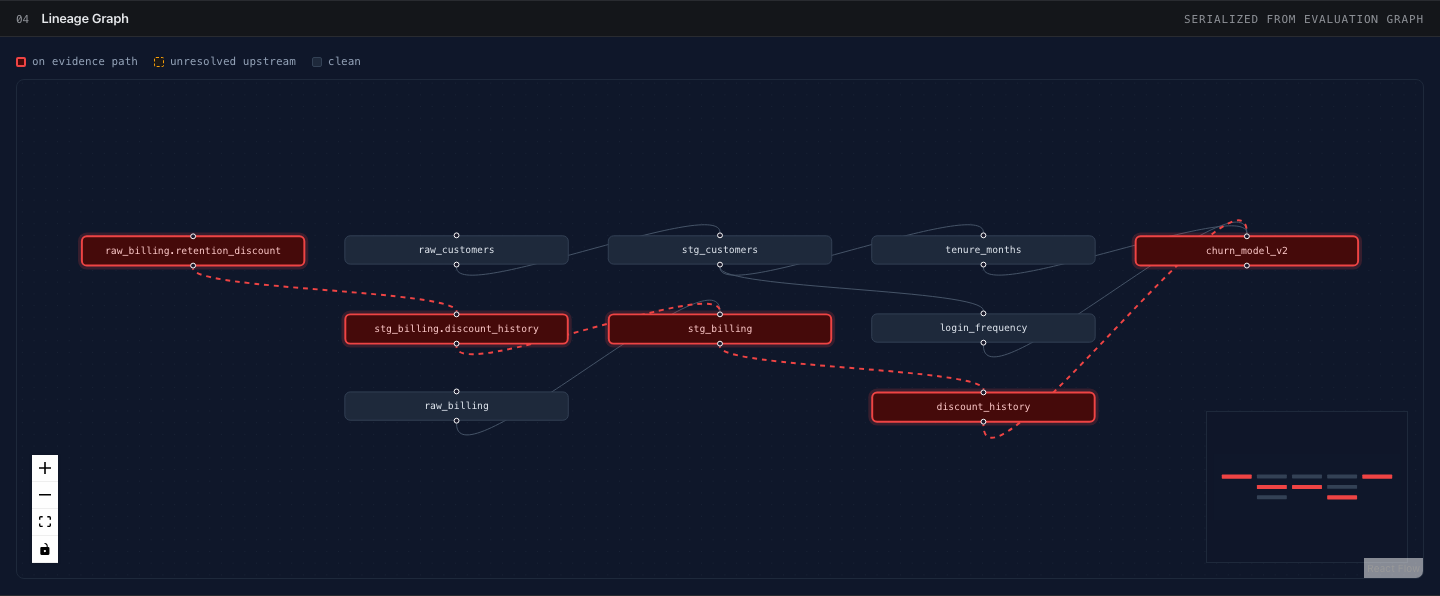1440x596 pixels.
Task: Click top handle of churn_model_v2 node
Action: [1247, 236]
